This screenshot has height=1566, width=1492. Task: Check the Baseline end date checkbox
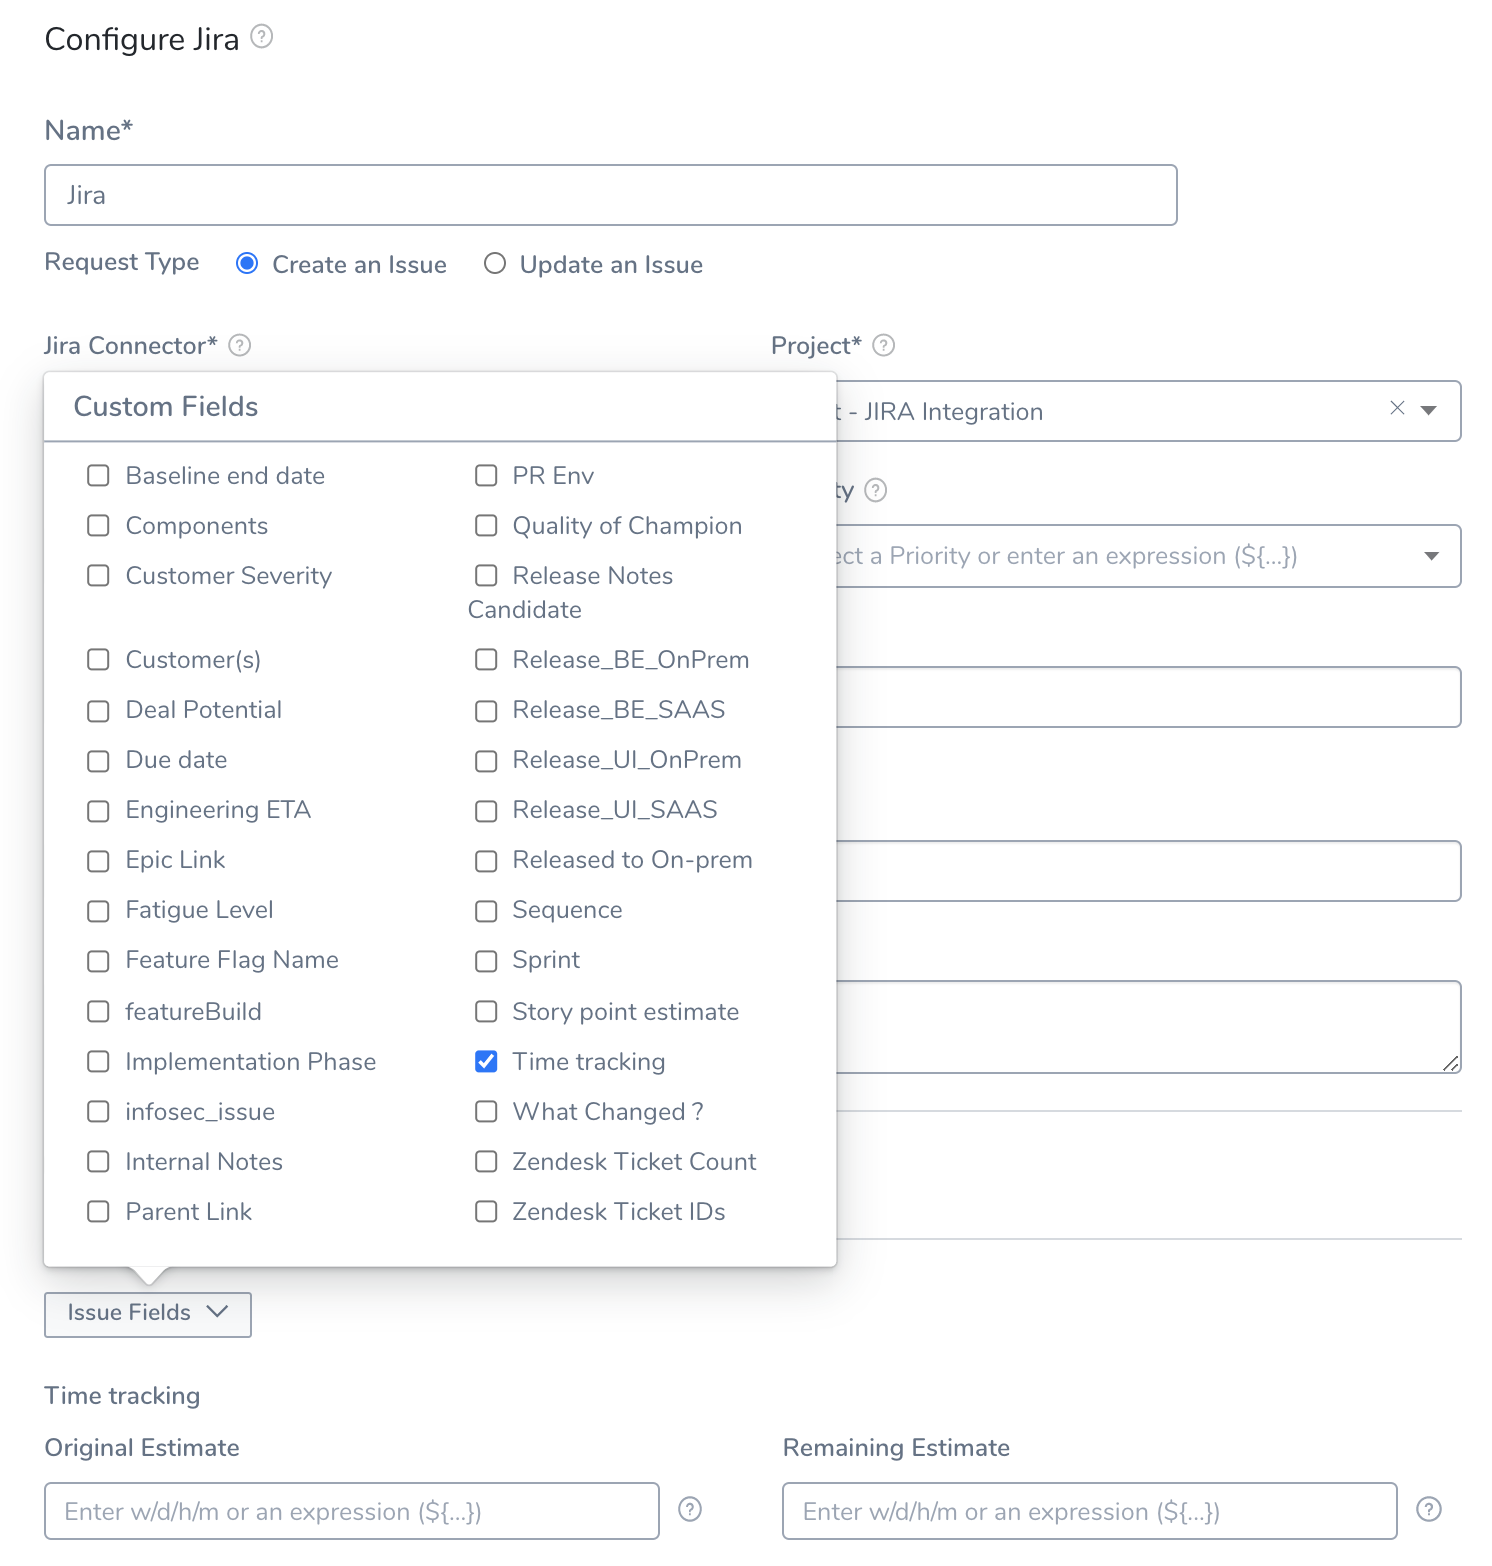[x=98, y=475]
